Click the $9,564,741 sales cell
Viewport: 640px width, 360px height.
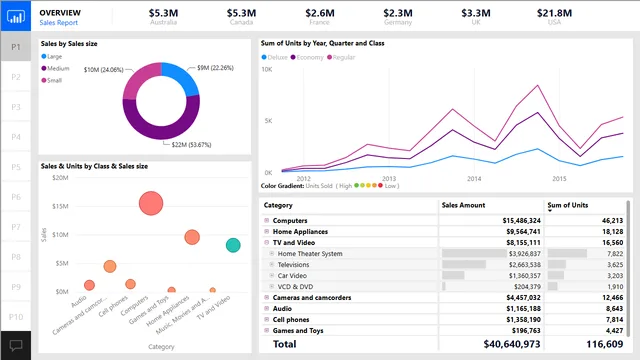[x=523, y=231]
